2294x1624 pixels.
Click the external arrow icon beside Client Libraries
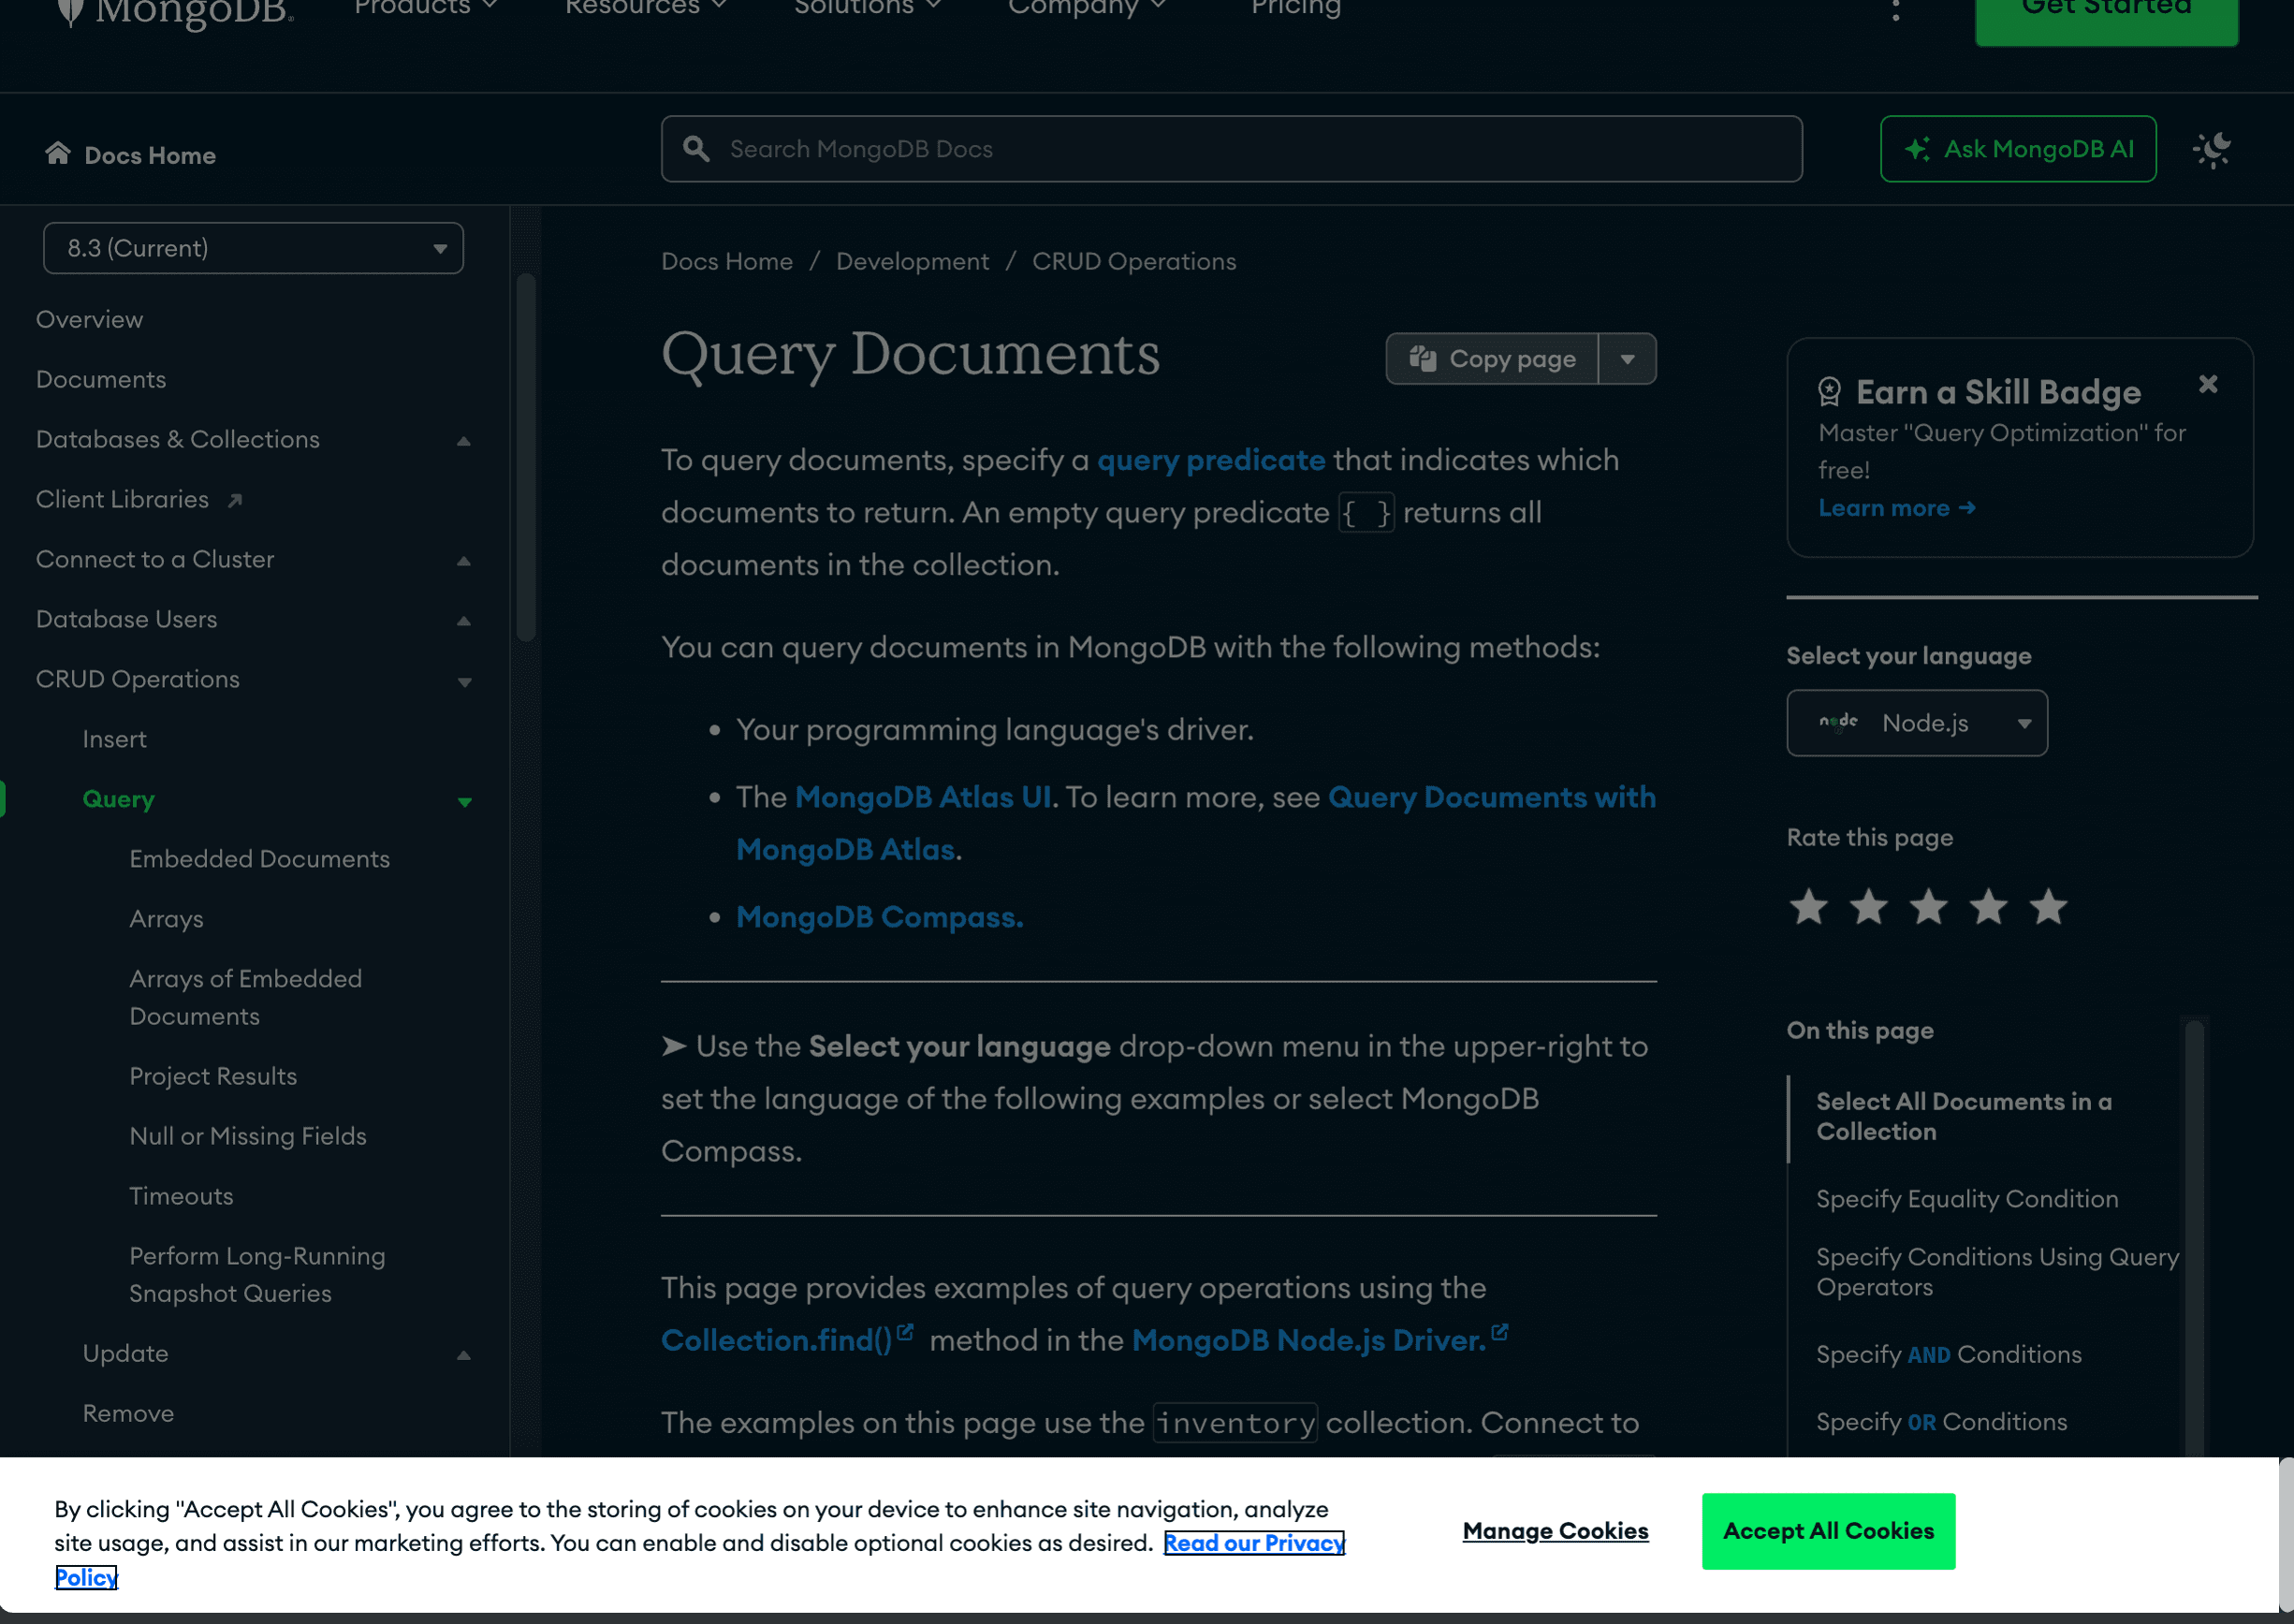(x=235, y=500)
